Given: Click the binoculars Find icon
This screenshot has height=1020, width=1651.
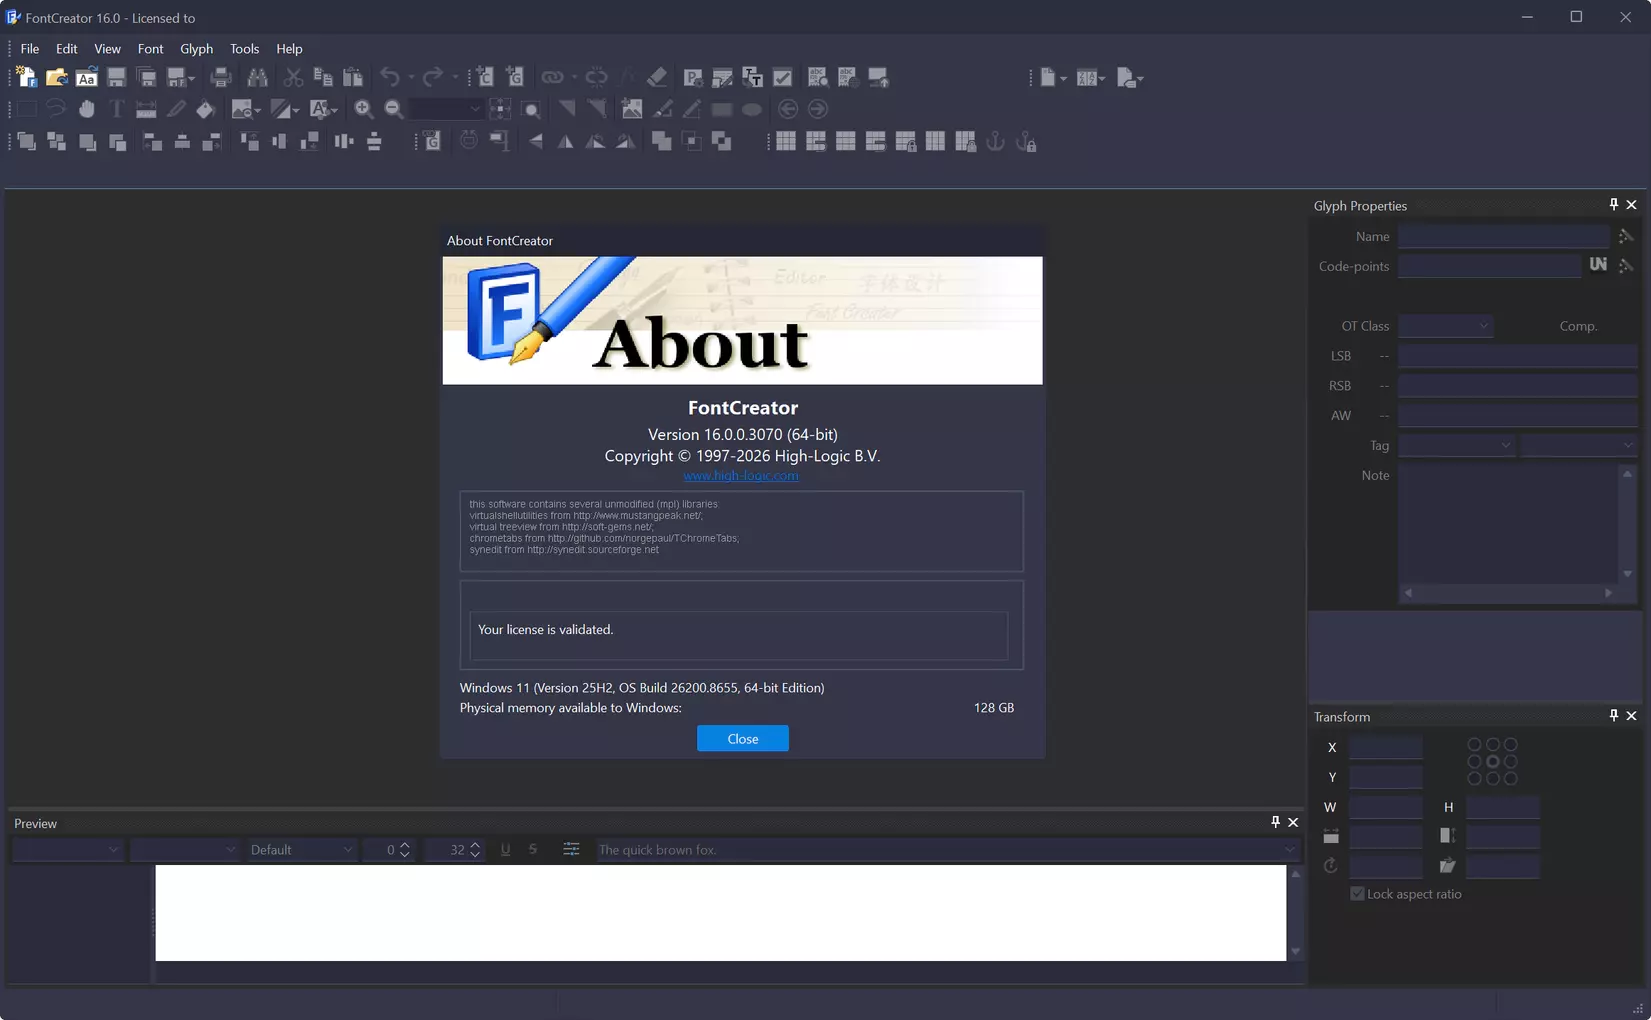Looking at the screenshot, I should 257,77.
